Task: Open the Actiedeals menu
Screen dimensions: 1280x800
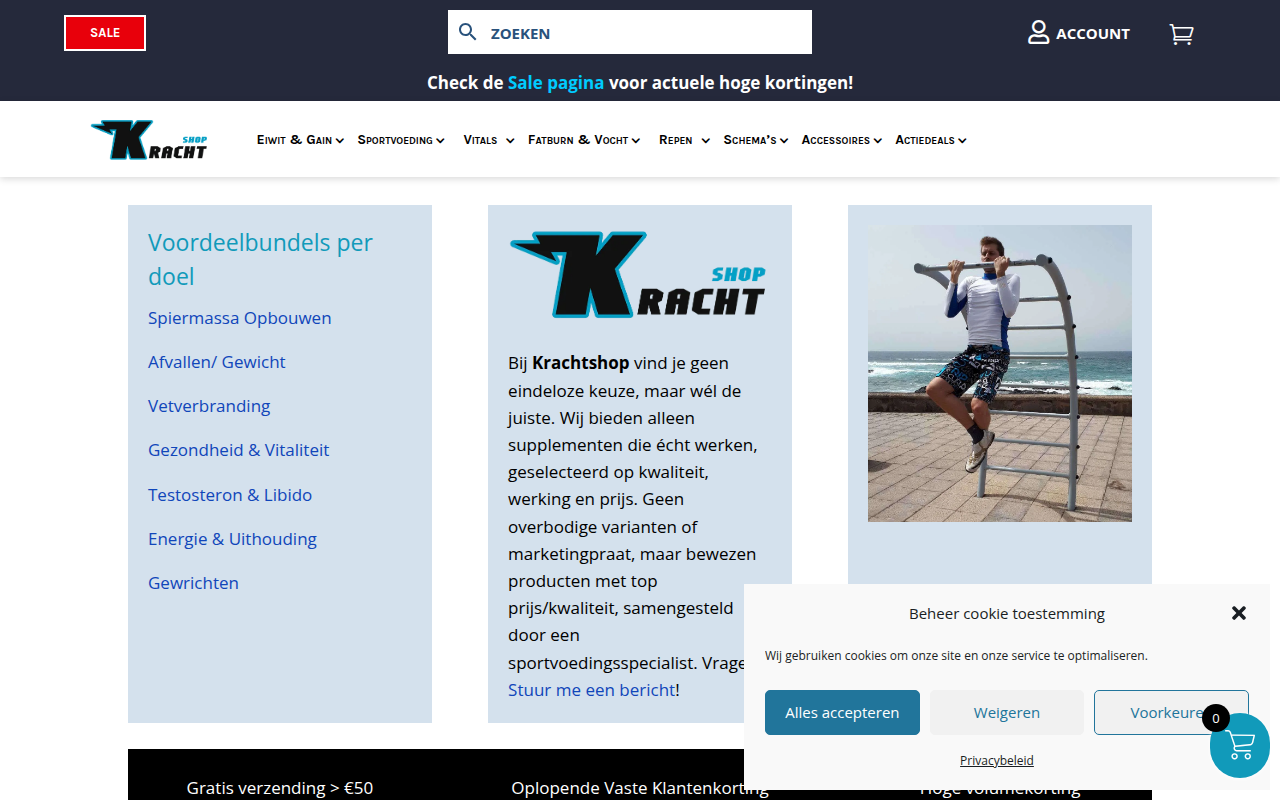Action: [x=930, y=140]
